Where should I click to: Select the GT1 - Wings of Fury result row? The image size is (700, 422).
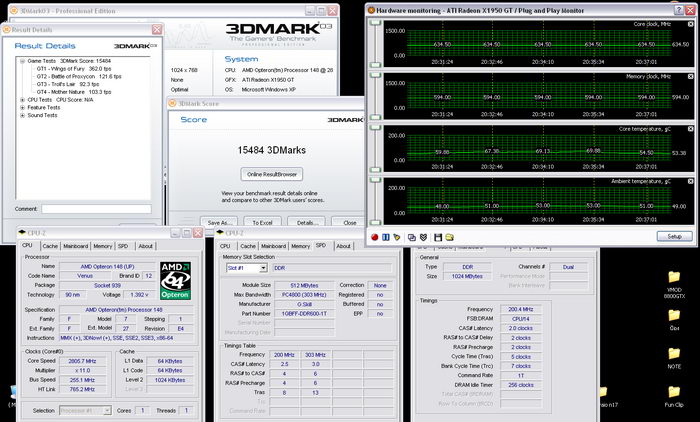point(74,69)
